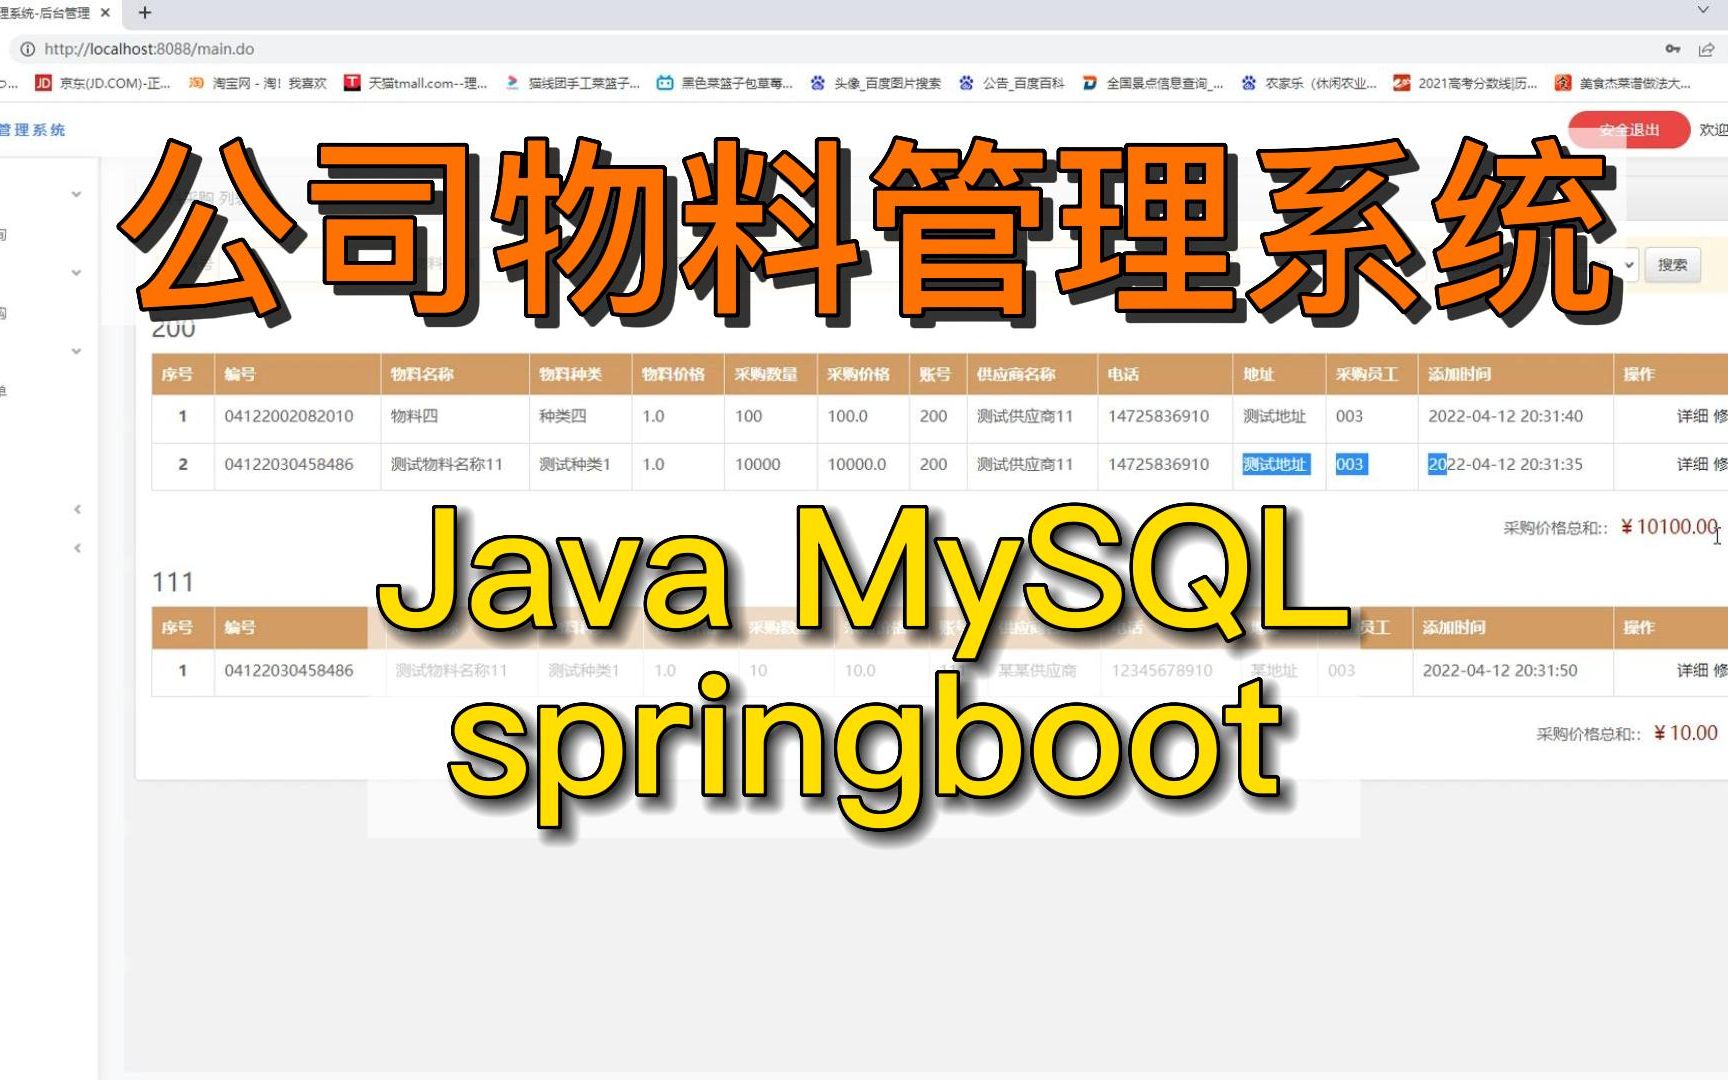Open the 京东(JD.COM) bookmark
The height and width of the screenshot is (1080, 1728).
[x=103, y=83]
